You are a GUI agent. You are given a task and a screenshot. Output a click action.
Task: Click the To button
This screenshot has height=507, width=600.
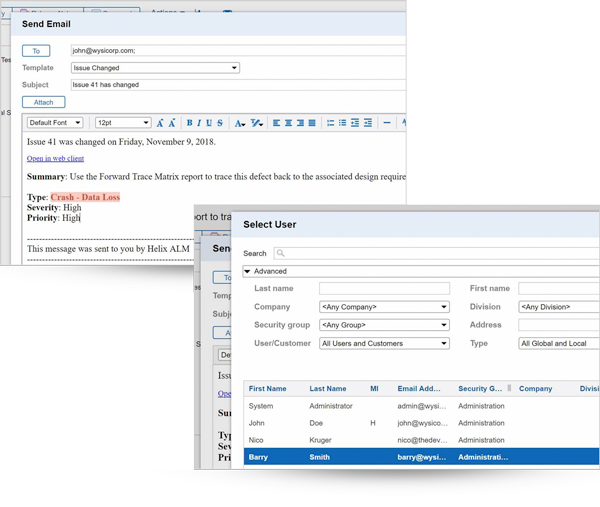tap(36, 51)
